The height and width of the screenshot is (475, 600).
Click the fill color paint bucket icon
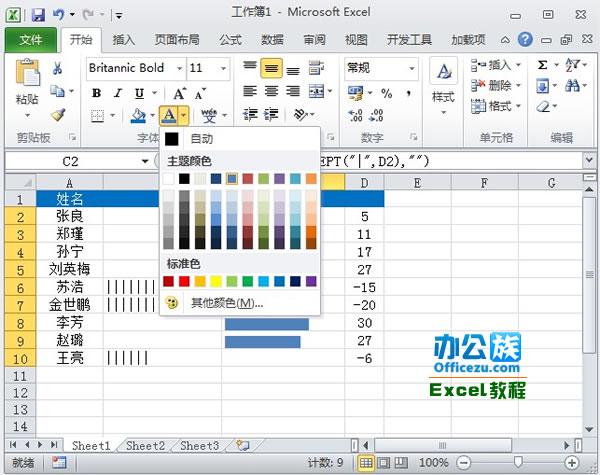click(x=138, y=115)
